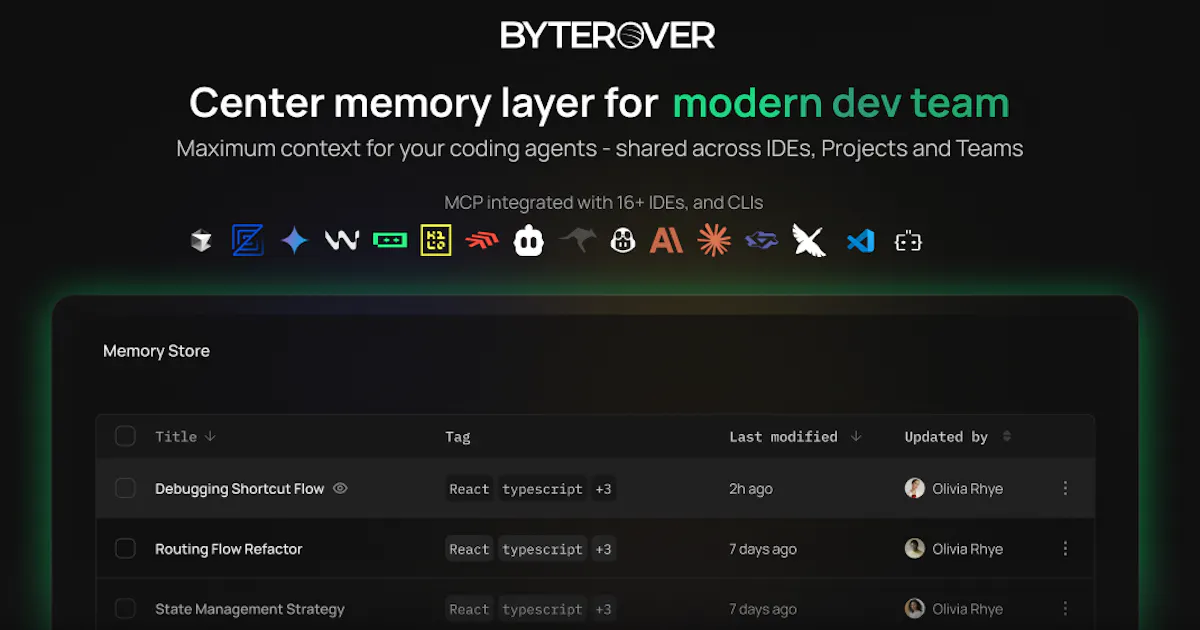This screenshot has height=630, width=1200.
Task: Click the React tag on State Management Strategy
Action: coord(469,609)
